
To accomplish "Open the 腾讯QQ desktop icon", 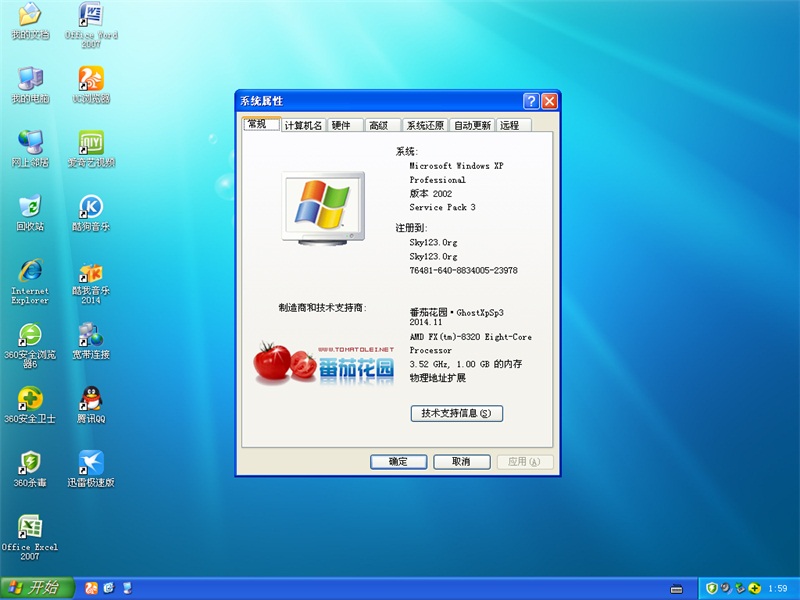I will click(91, 399).
